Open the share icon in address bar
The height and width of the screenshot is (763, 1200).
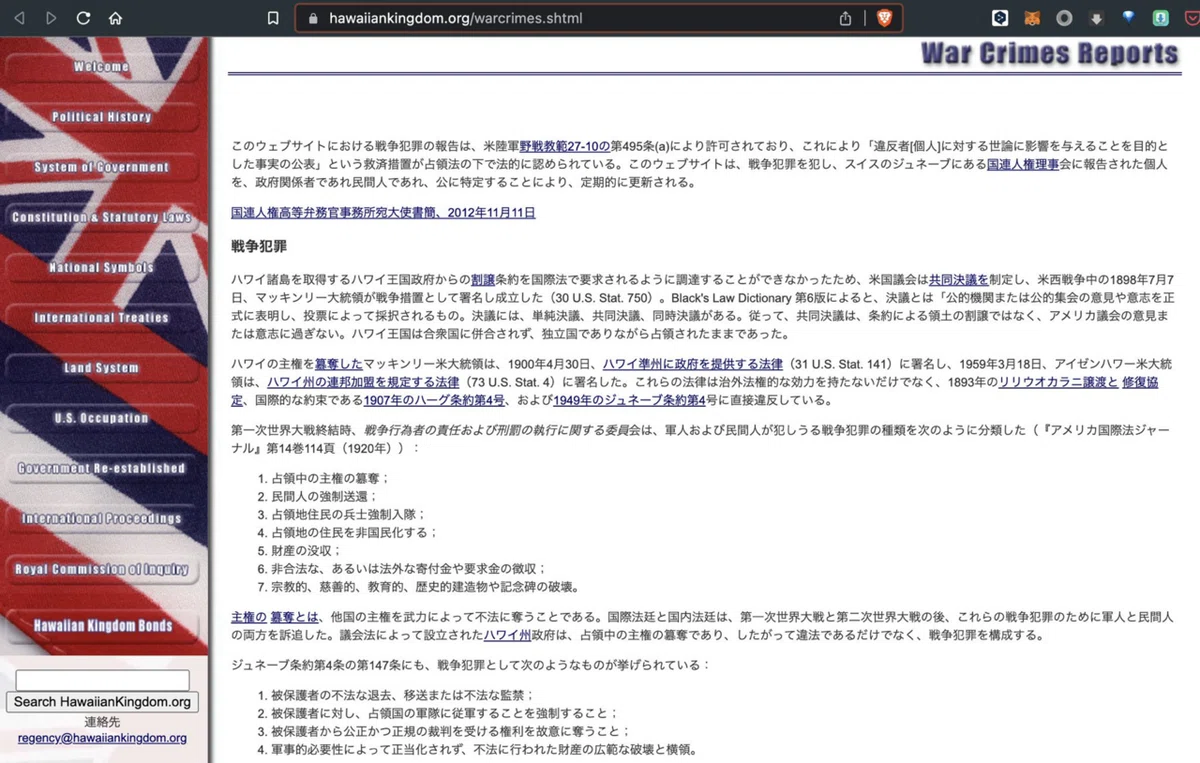coord(846,18)
